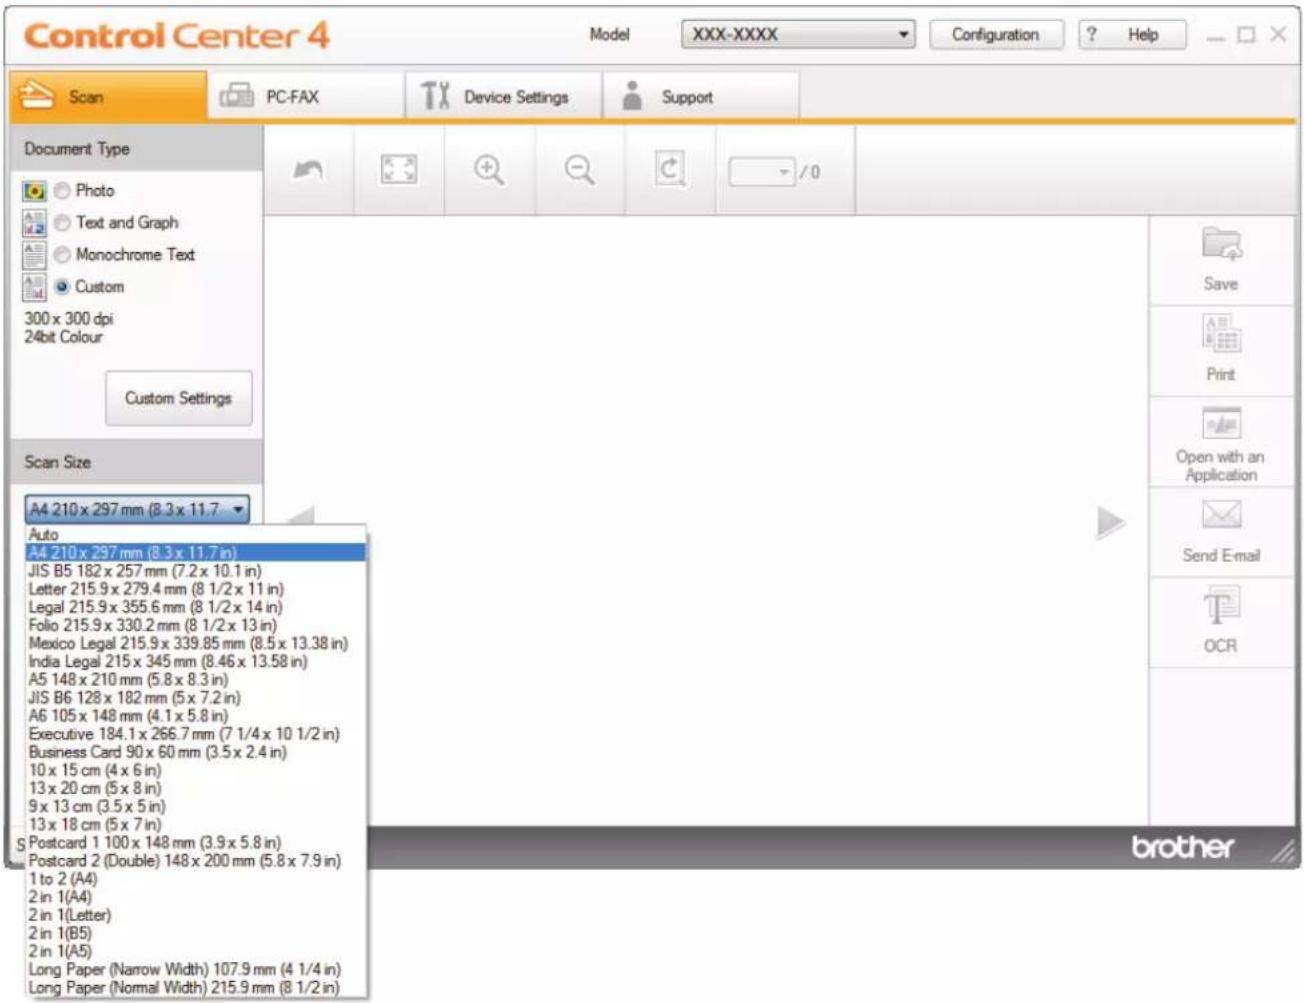Choose 2 in 1(Letter) option
This screenshot has width=1304, height=1003.
(x=196, y=914)
